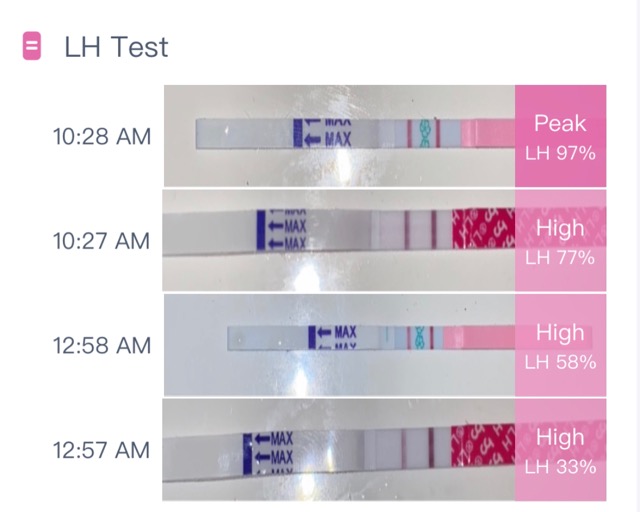The image size is (640, 512).
Task: Select the High LH 33% result badge
Action: [x=560, y=450]
